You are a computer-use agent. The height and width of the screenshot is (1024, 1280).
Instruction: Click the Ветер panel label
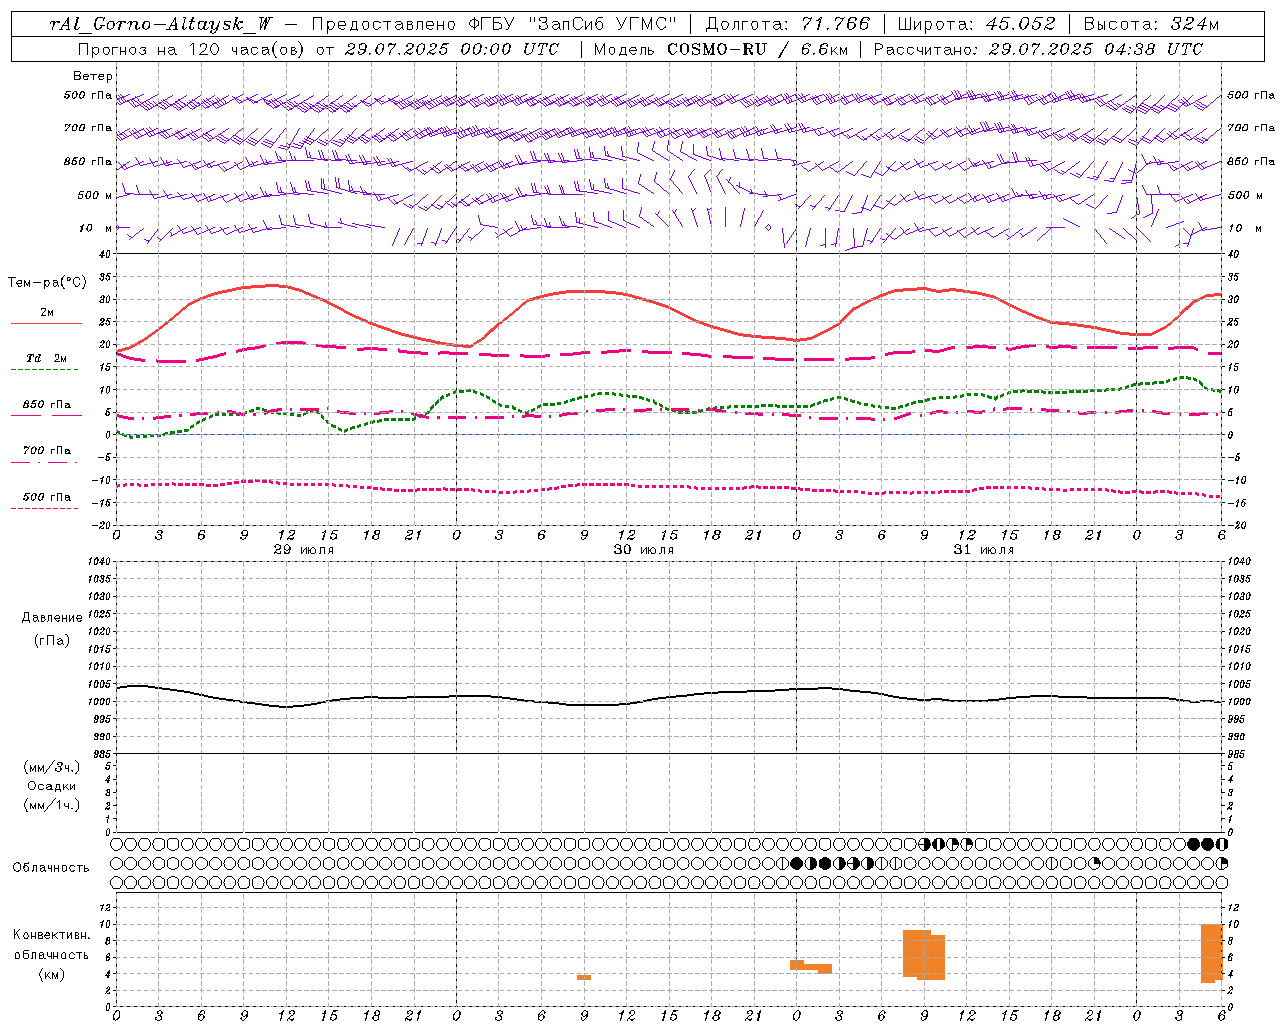tap(93, 76)
